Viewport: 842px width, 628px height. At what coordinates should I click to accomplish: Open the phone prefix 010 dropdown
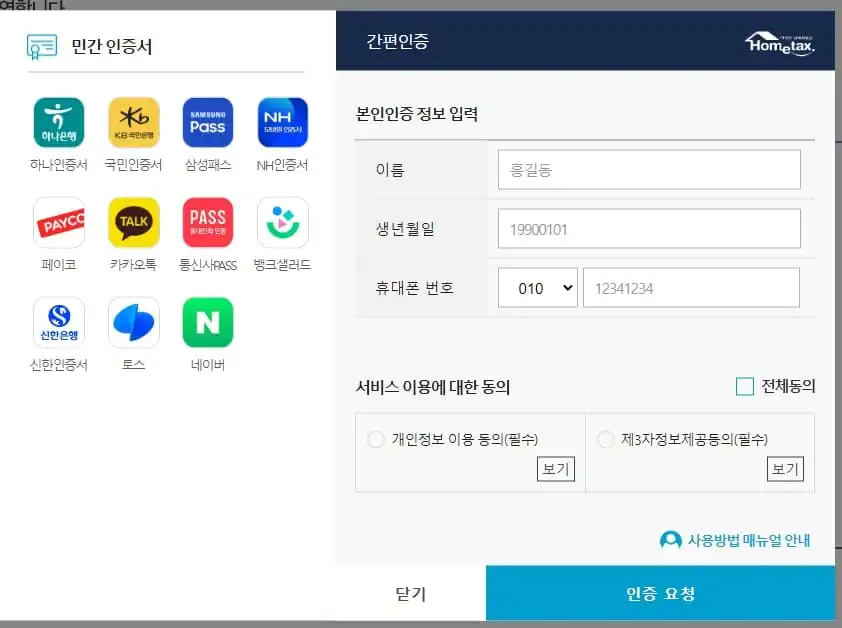(537, 288)
